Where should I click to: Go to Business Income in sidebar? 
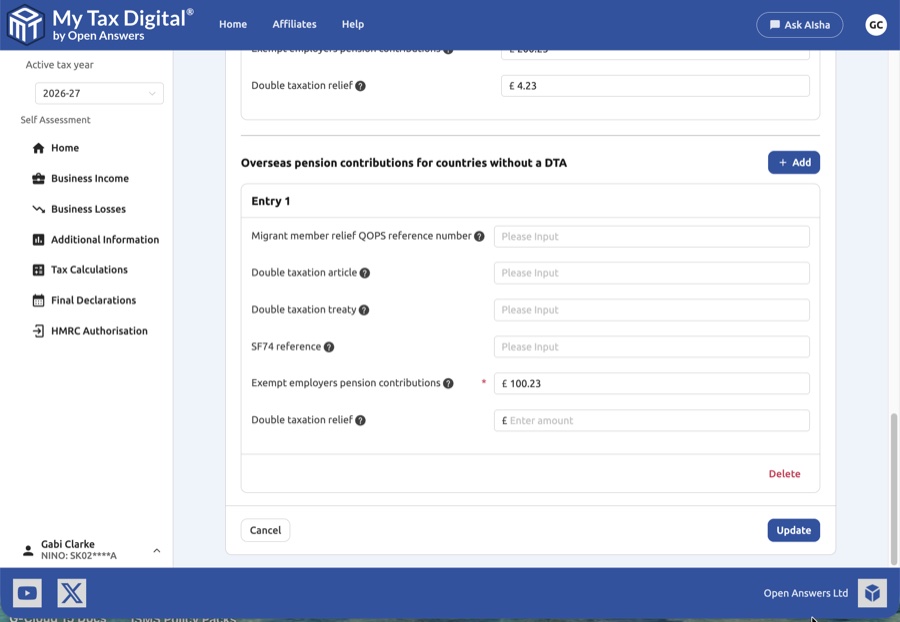(x=89, y=179)
